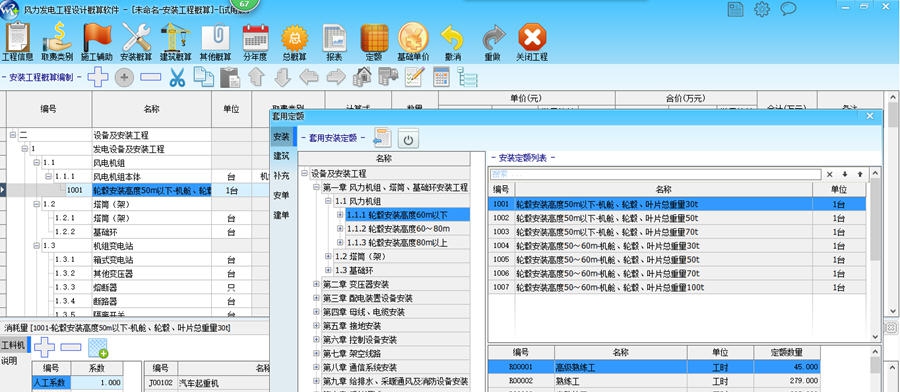Open 建筑概算 crane icon
Viewport: 900px width, 392px height.
(x=176, y=41)
